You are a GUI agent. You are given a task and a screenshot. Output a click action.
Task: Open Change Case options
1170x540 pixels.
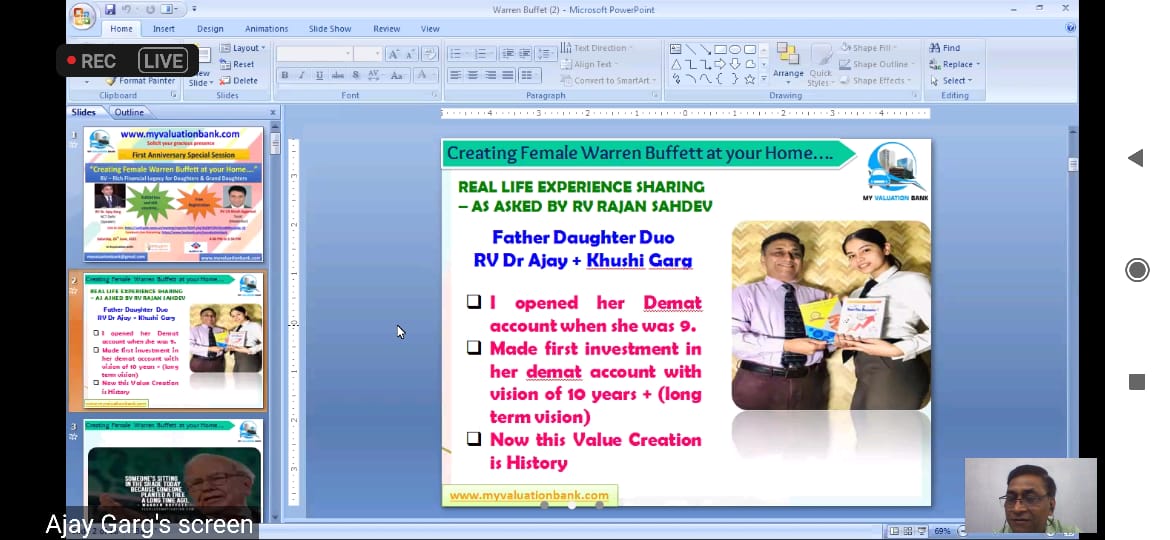[398, 75]
